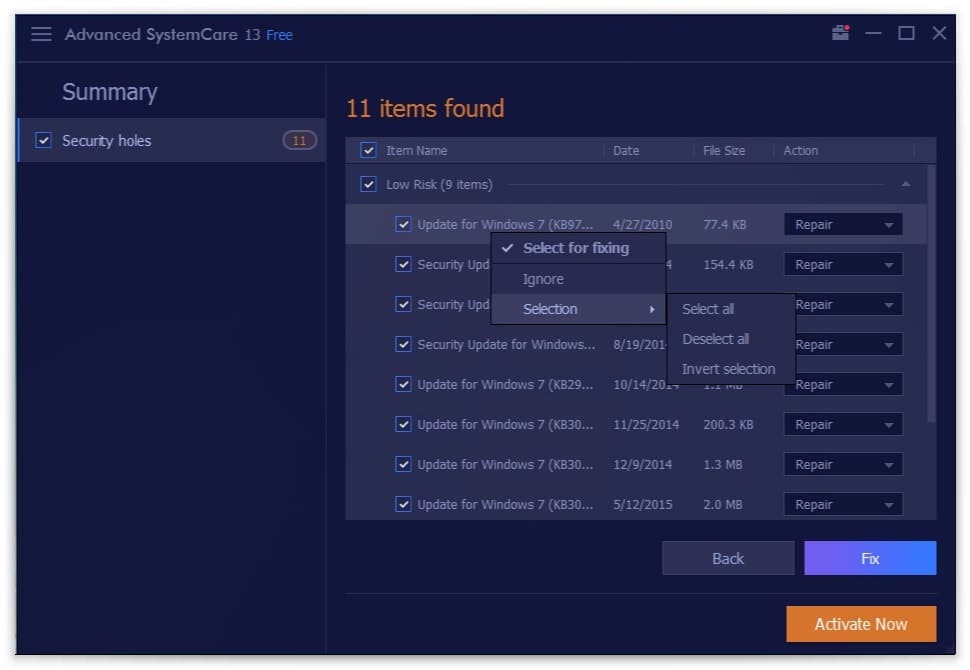970x670 pixels.
Task: Click the 5/12/2015 date cell
Action: tap(643, 505)
